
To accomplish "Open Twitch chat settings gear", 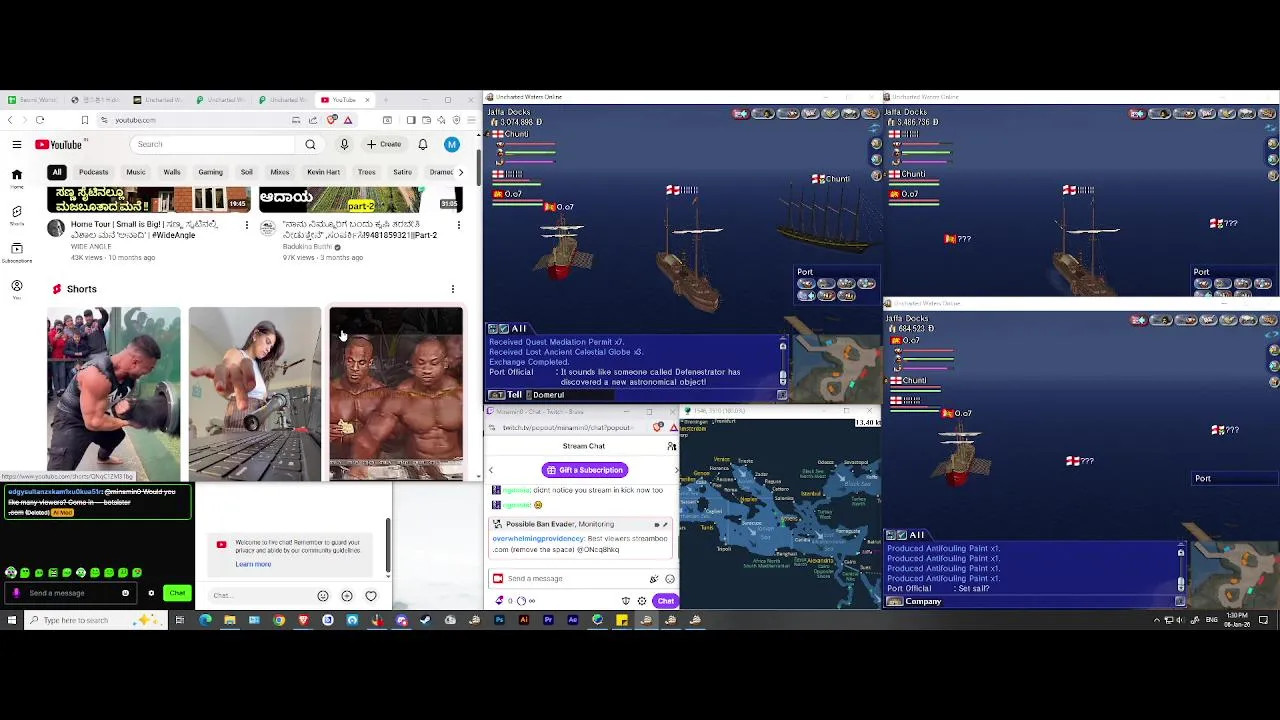I will point(642,601).
